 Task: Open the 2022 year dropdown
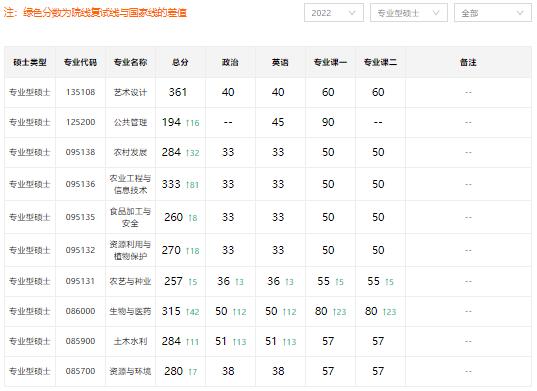[x=334, y=13]
